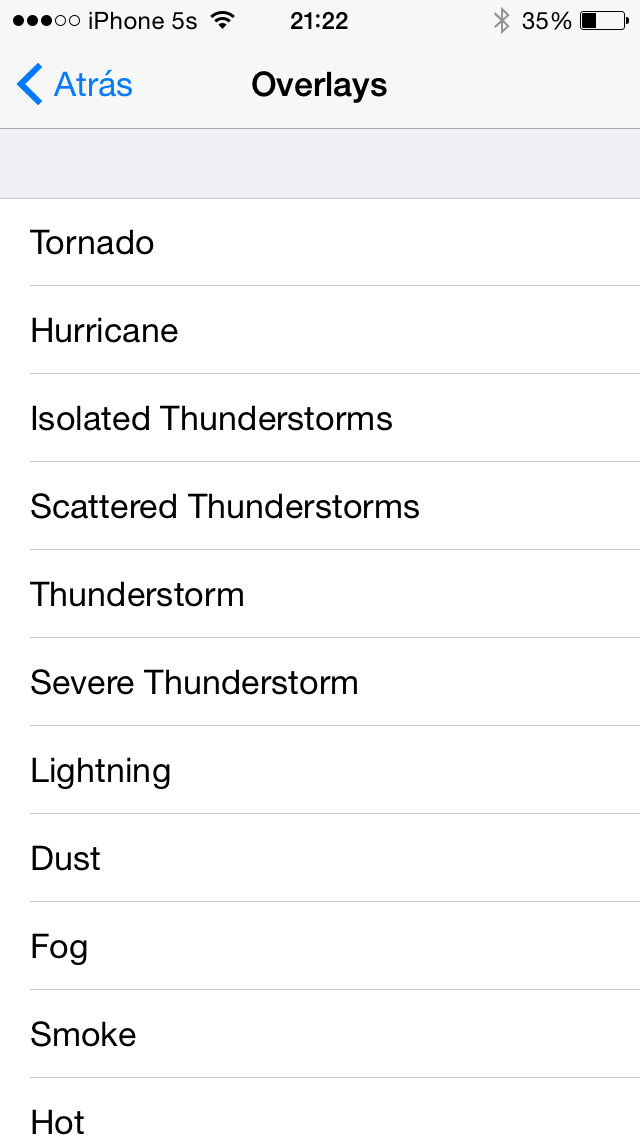Tap the blue back chevron icon

pyautogui.click(x=30, y=85)
